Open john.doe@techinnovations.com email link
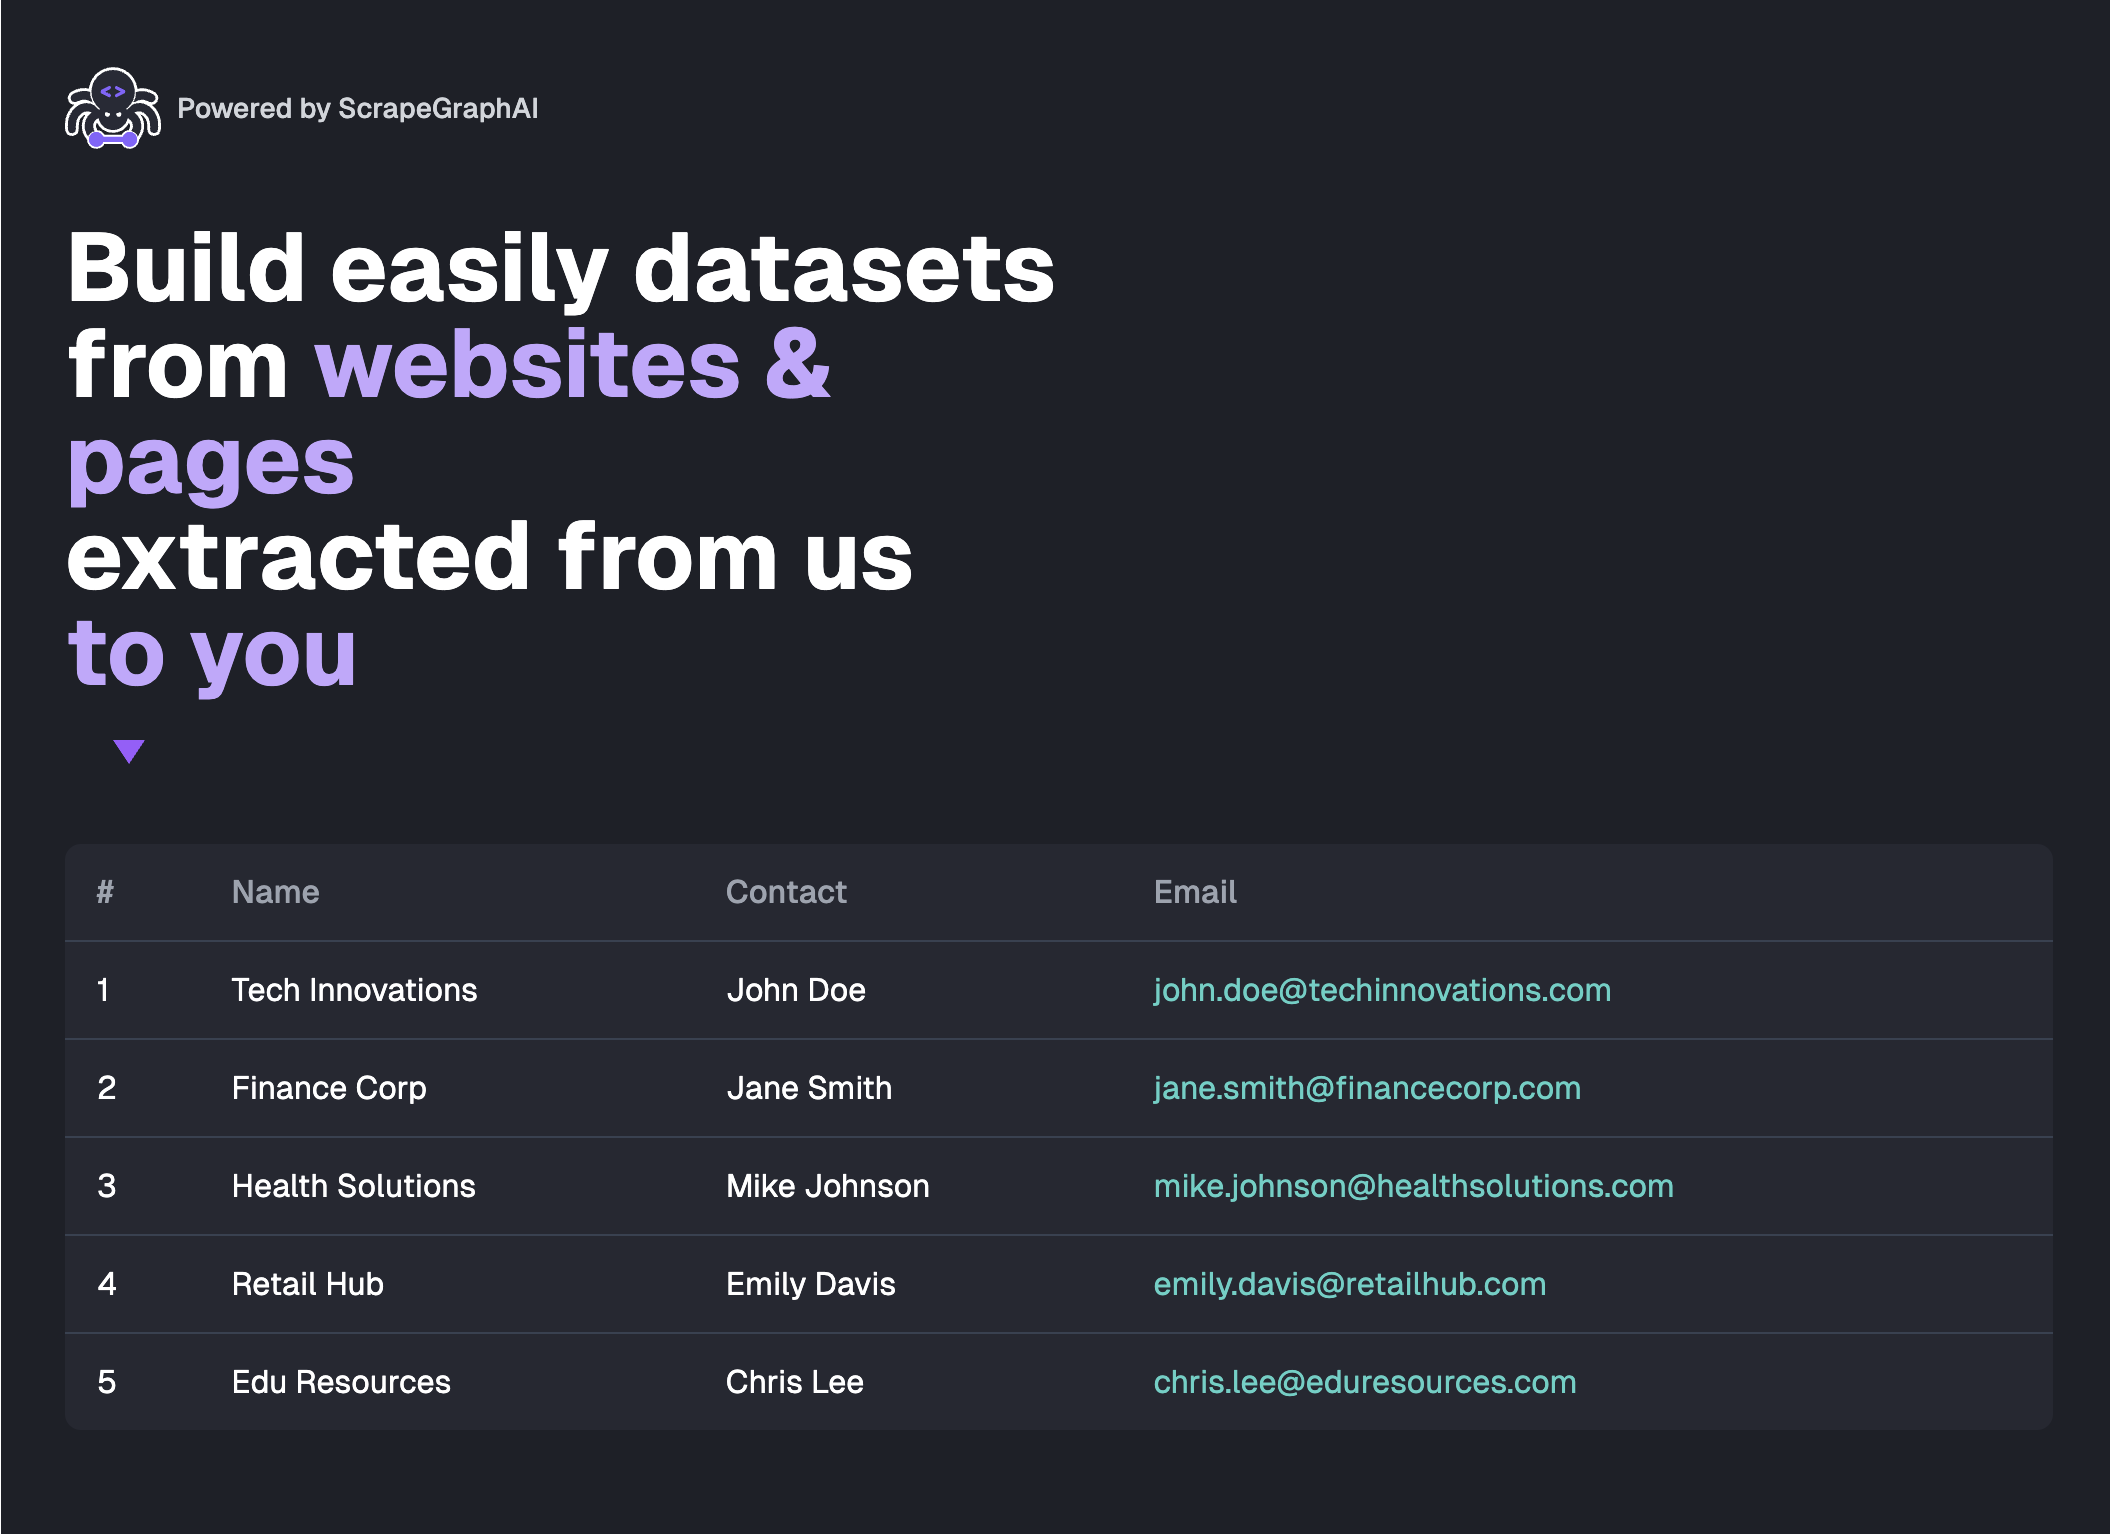This screenshot has width=2110, height=1534. 1381,990
